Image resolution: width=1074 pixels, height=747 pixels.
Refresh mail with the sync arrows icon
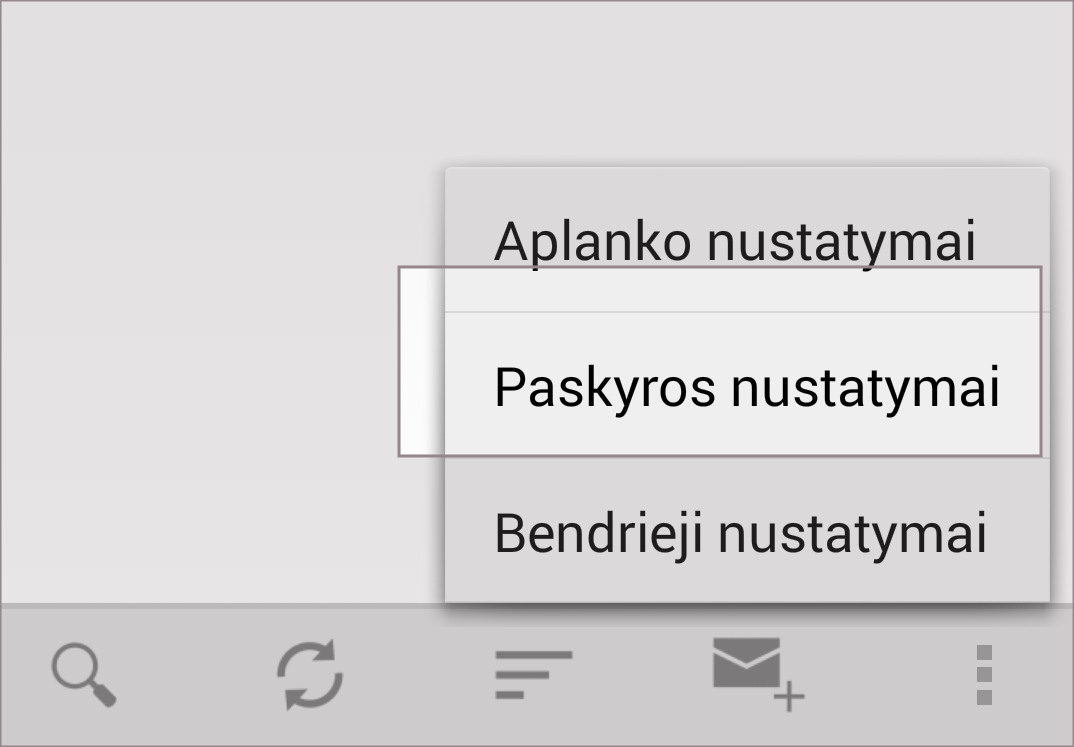(x=310, y=675)
